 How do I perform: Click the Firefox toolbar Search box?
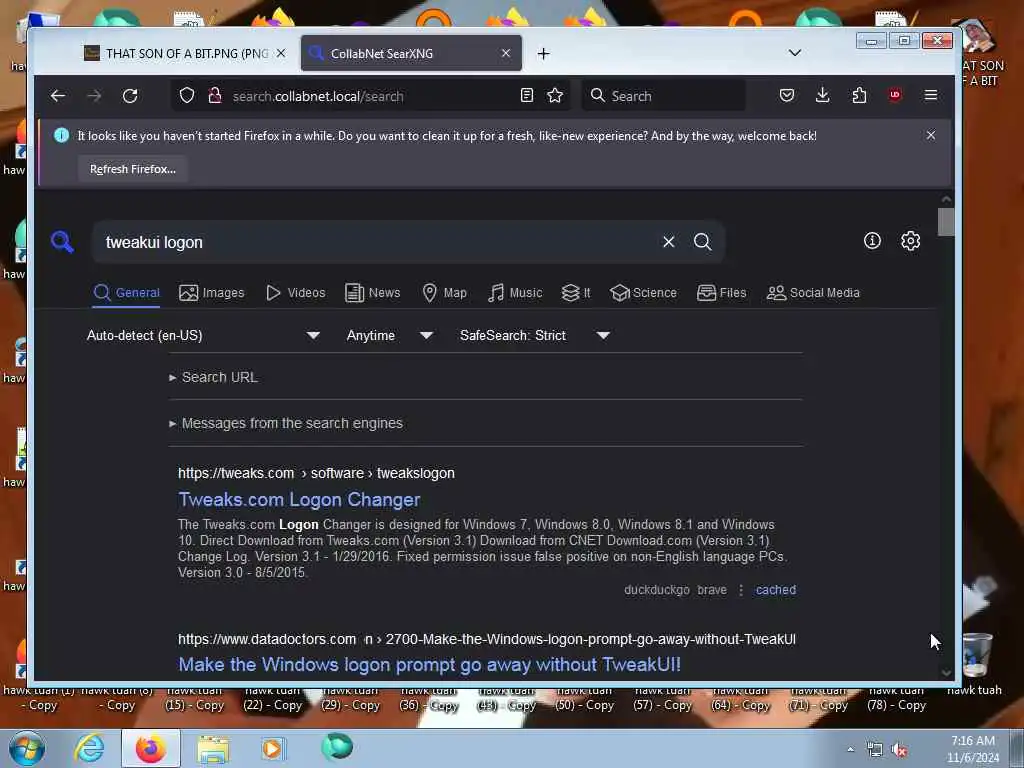click(664, 96)
